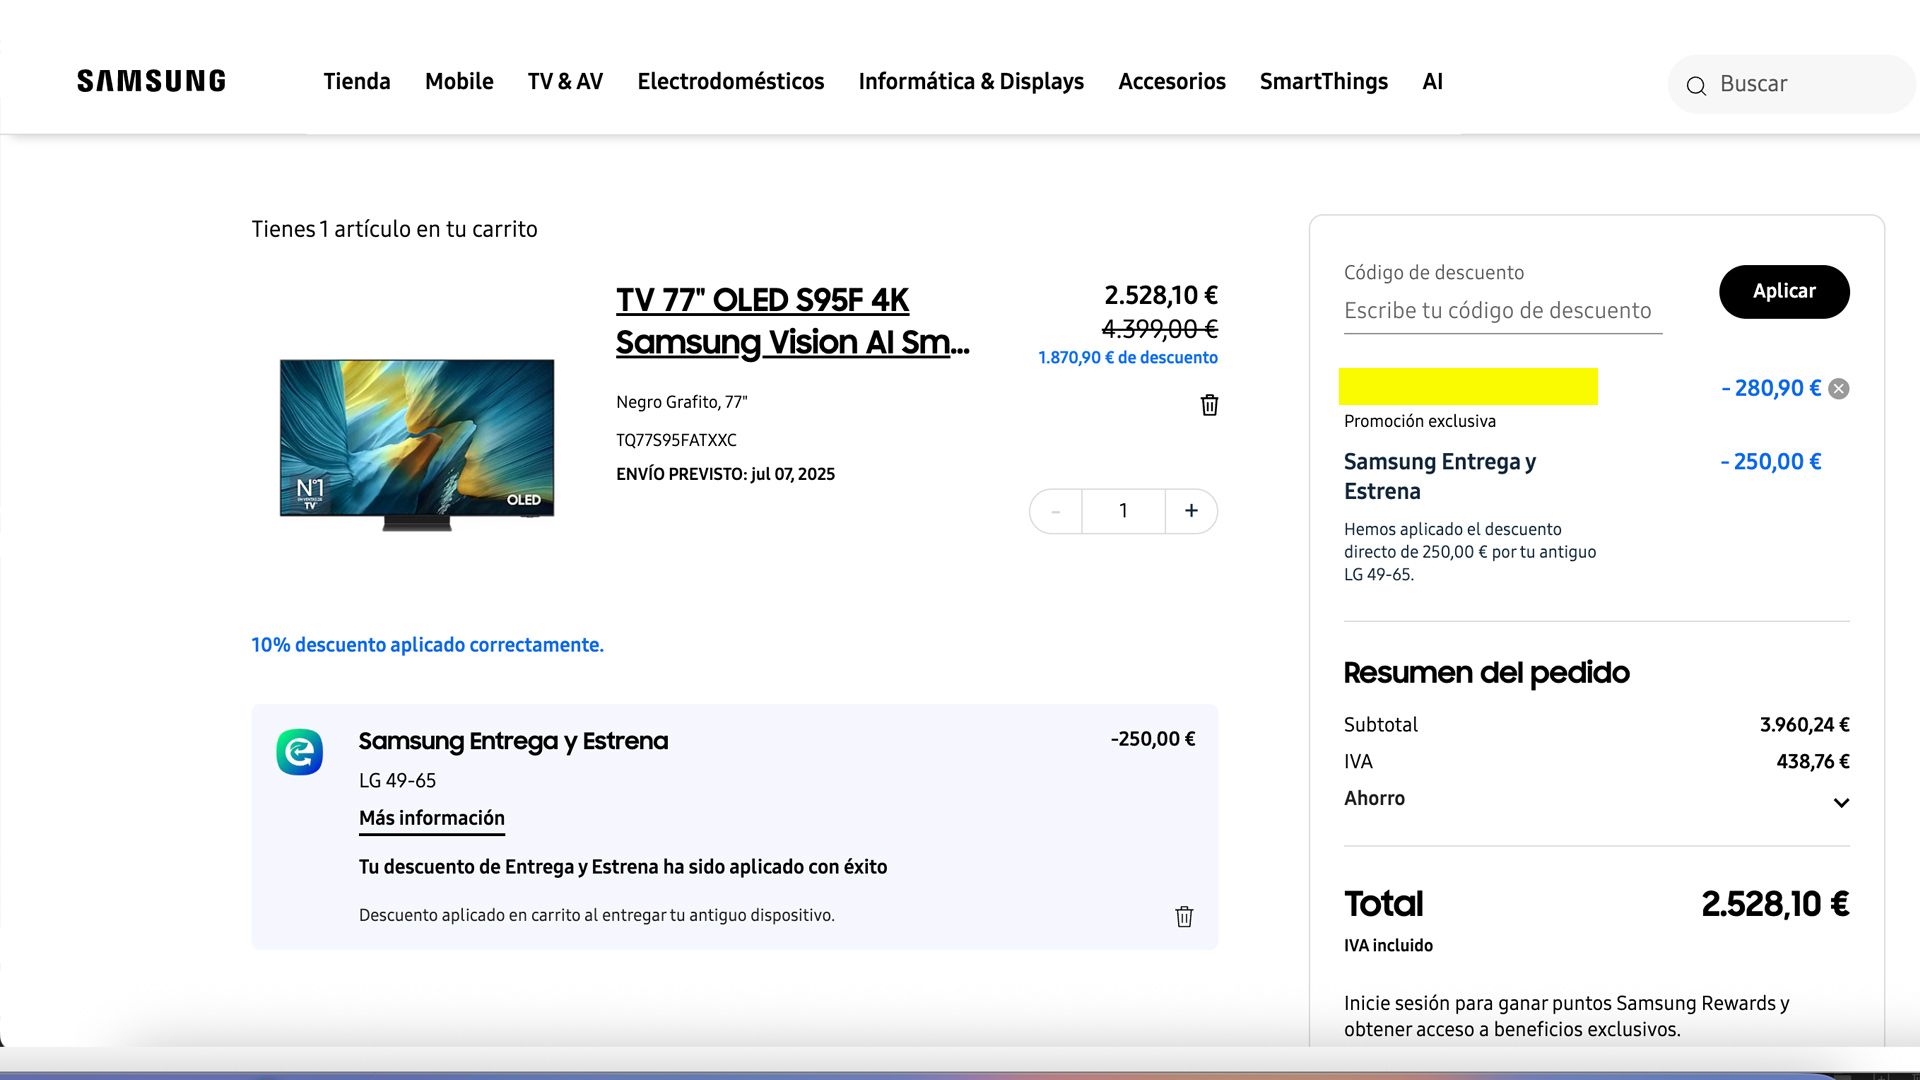
Task: Click the Aplicar button
Action: [1784, 291]
